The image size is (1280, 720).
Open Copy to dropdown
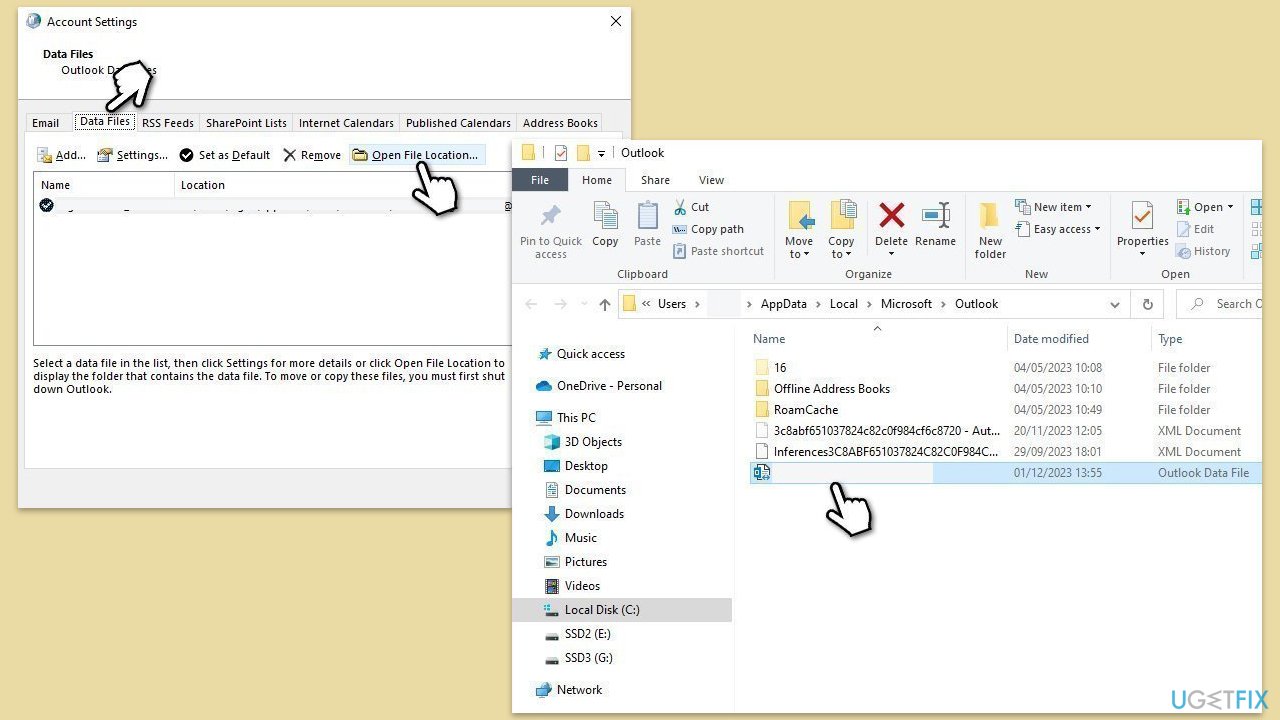pos(841,230)
